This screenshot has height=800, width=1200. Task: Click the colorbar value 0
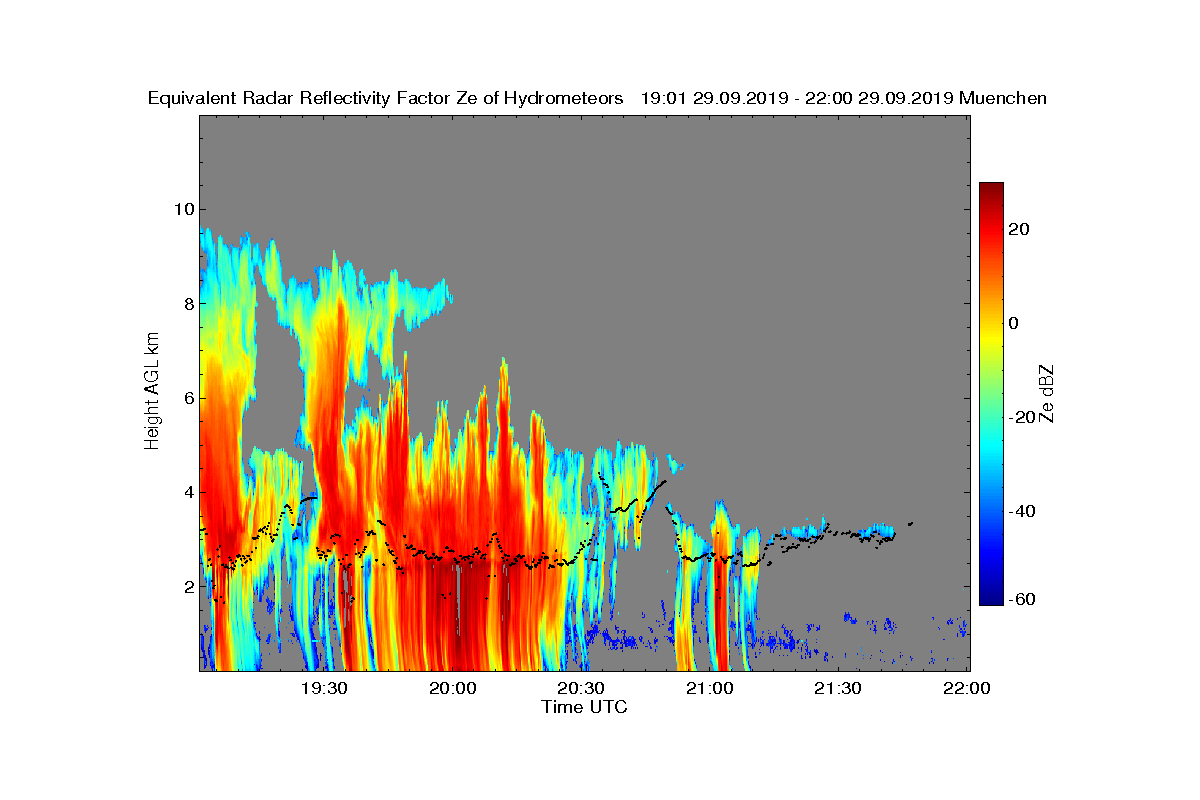tap(1014, 323)
